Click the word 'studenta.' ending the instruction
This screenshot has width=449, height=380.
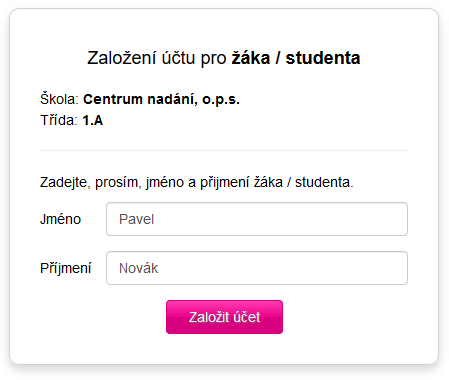click(324, 182)
